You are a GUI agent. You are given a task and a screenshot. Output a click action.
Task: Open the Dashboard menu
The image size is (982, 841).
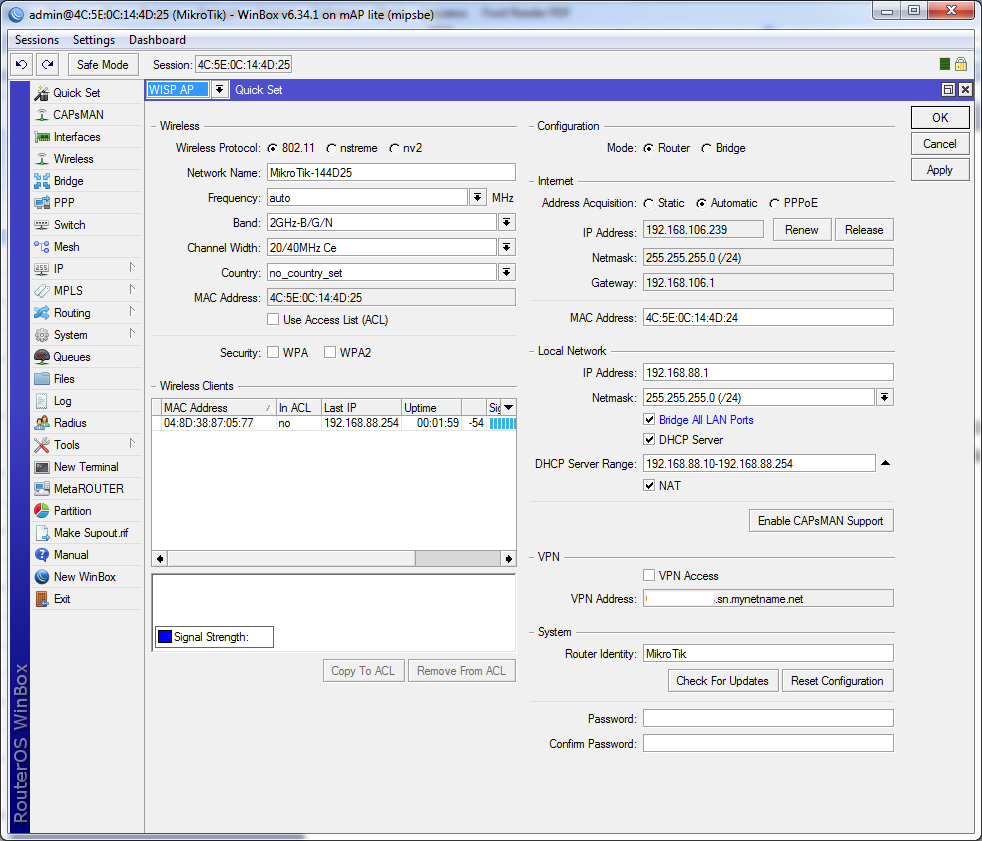point(157,40)
